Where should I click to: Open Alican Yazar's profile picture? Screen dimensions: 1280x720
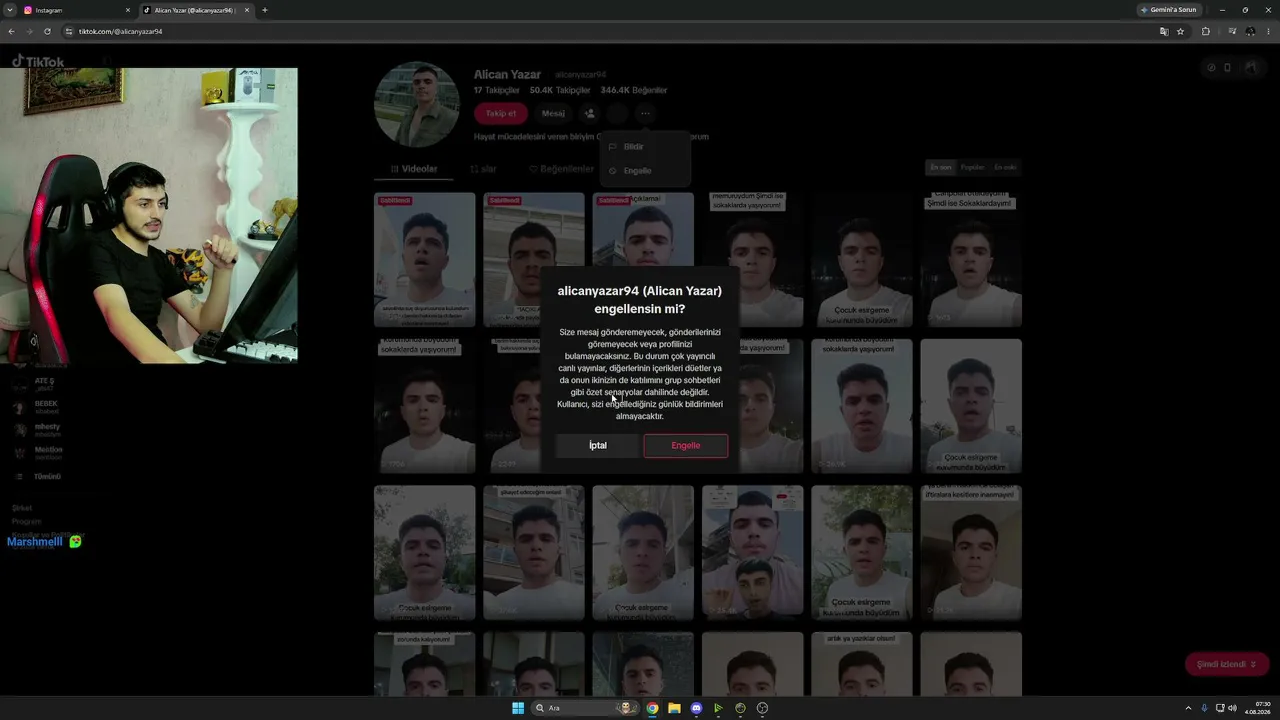point(416,105)
